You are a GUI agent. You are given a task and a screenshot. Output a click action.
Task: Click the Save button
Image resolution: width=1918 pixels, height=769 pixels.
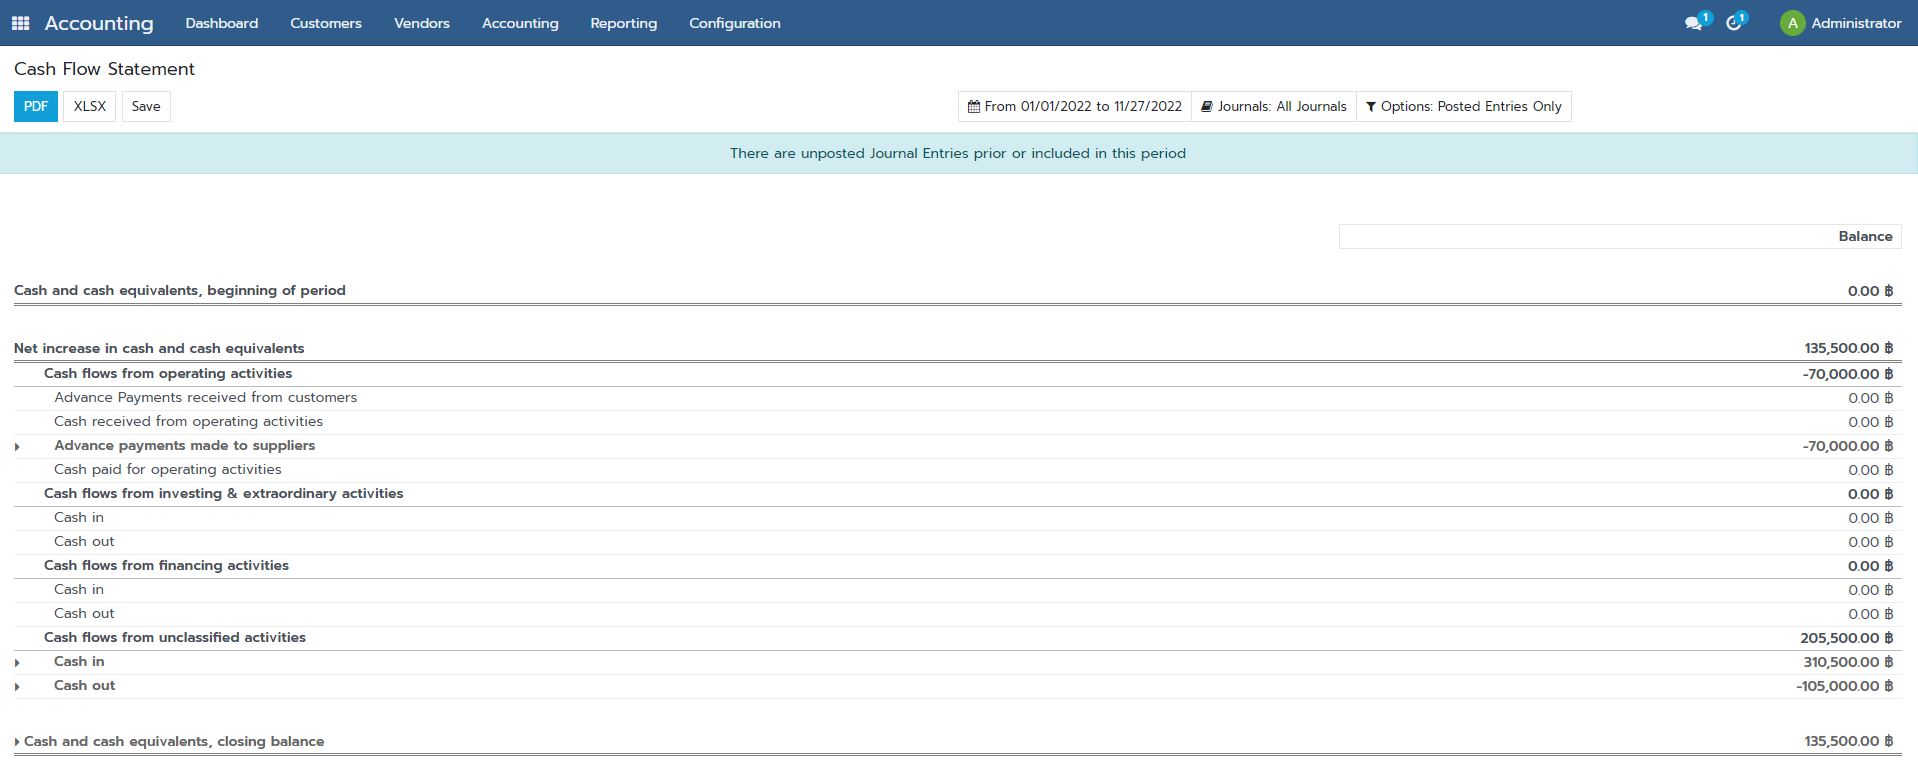pyautogui.click(x=146, y=106)
